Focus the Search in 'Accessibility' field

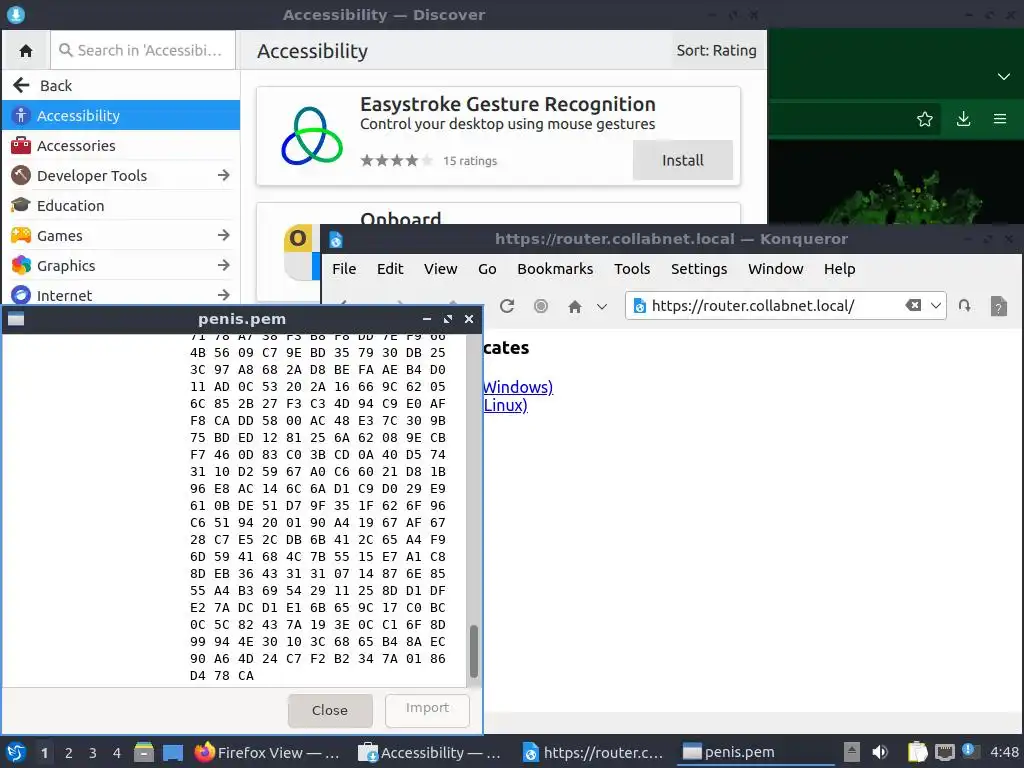click(x=143, y=50)
